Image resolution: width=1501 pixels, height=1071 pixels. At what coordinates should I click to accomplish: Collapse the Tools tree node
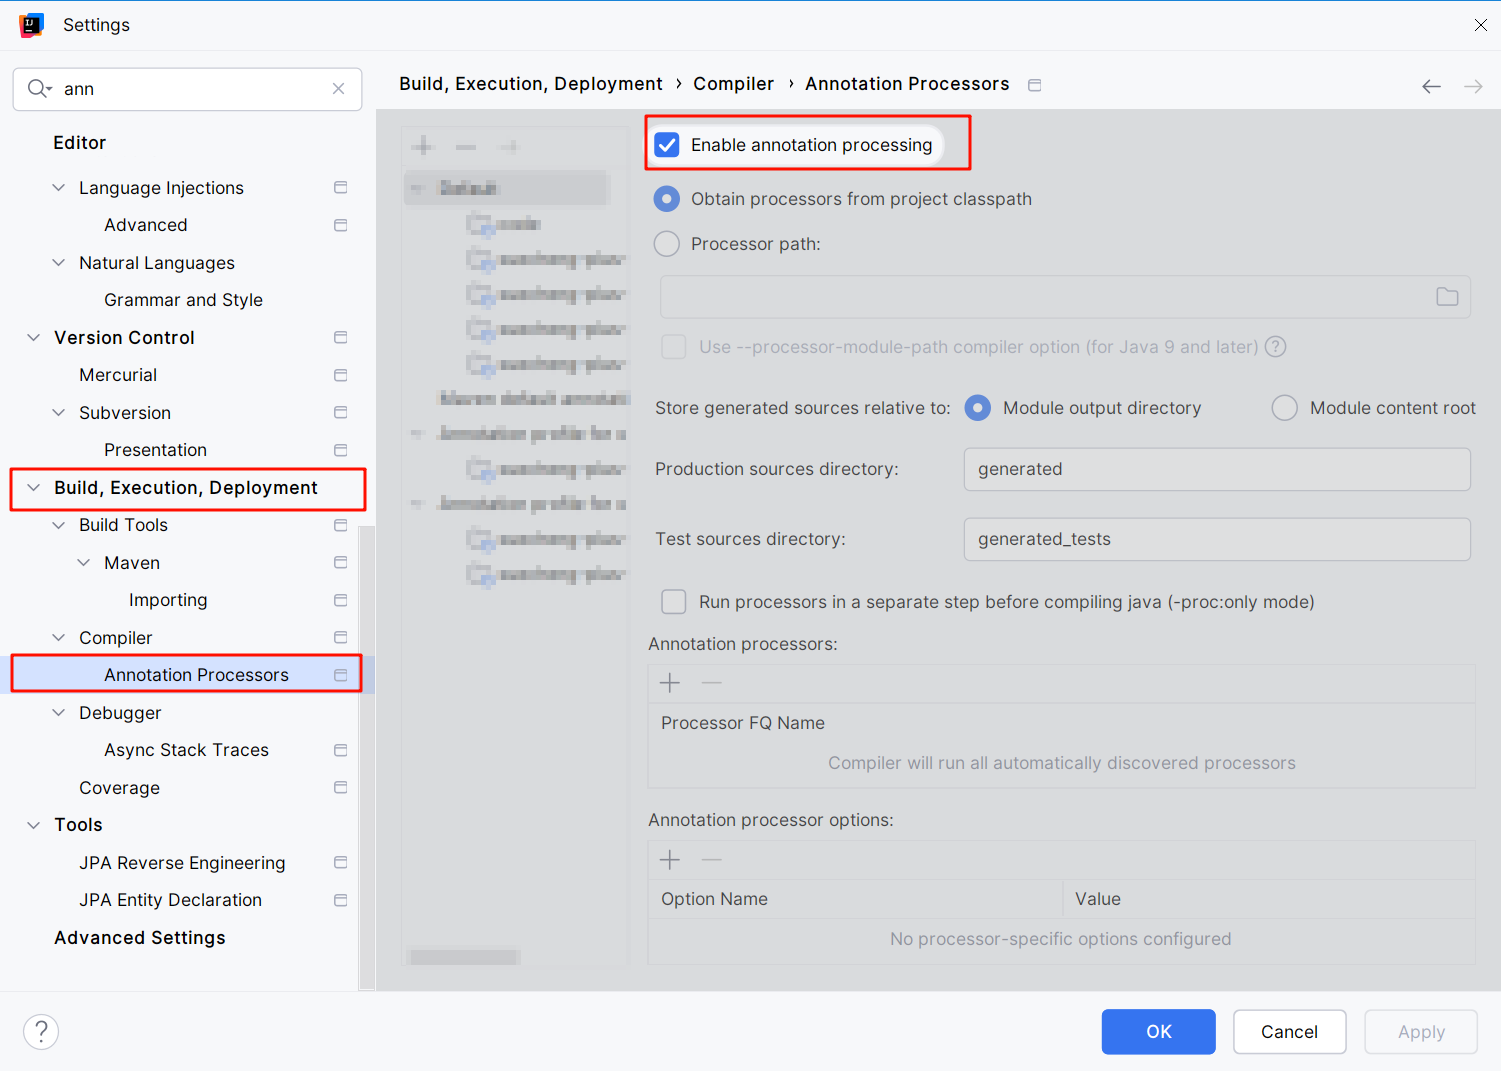tap(34, 825)
